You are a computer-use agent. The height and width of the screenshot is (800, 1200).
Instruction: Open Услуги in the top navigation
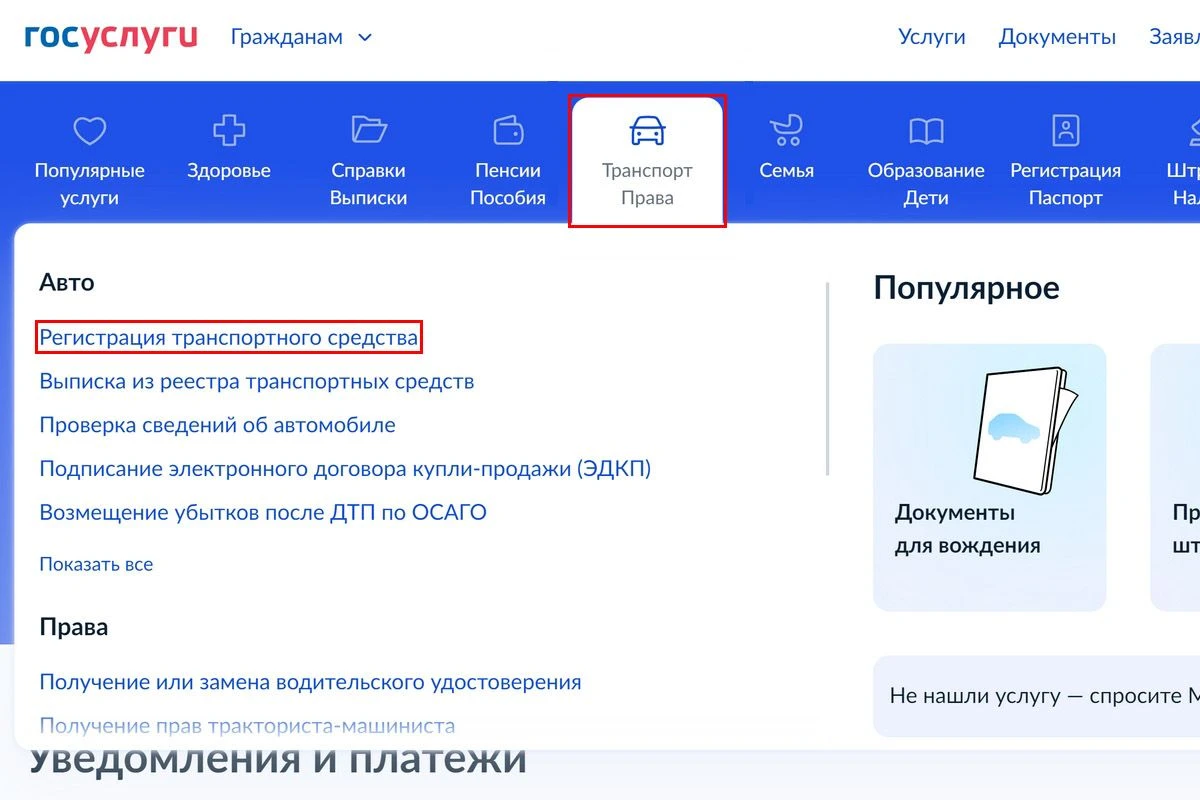coord(931,37)
